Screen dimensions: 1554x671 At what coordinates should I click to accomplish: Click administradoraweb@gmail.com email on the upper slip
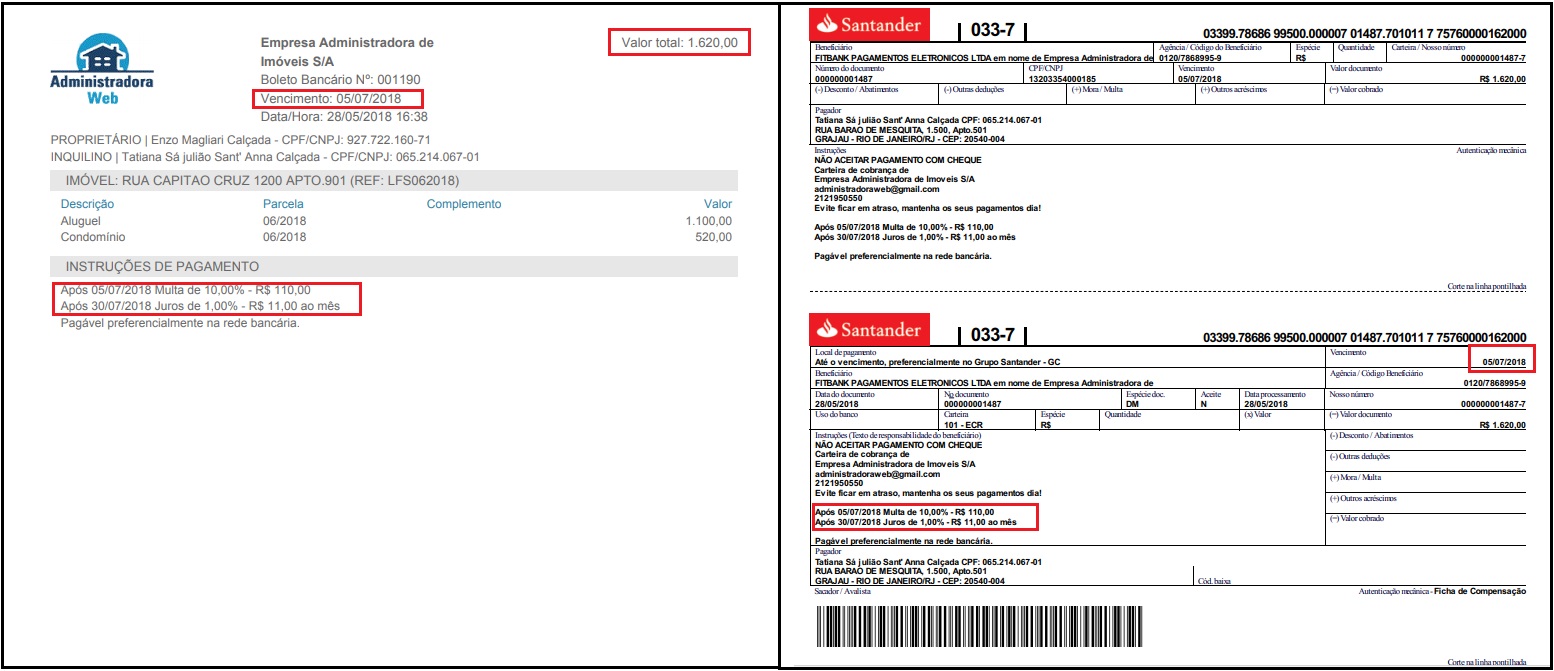876,189
